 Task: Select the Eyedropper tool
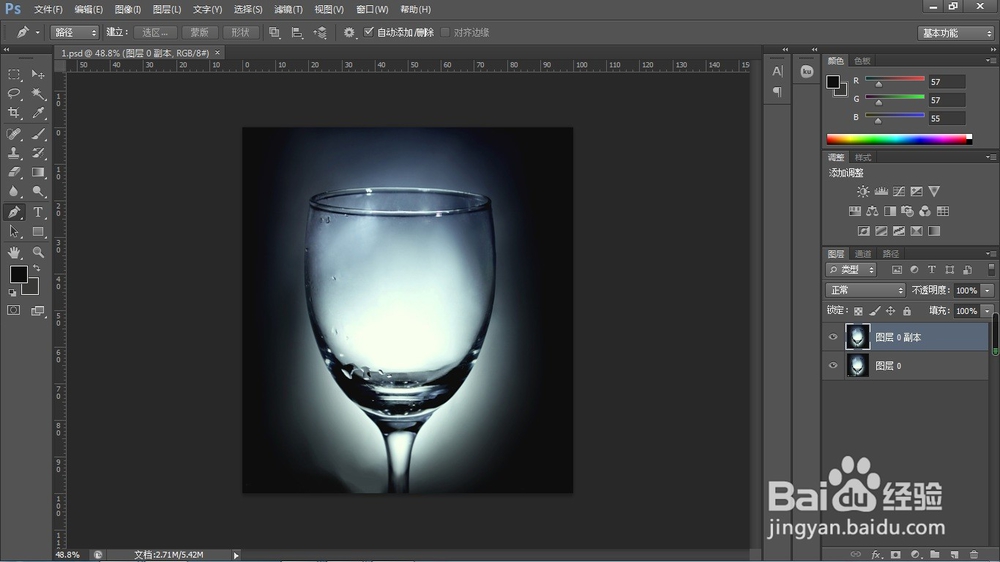[x=38, y=113]
